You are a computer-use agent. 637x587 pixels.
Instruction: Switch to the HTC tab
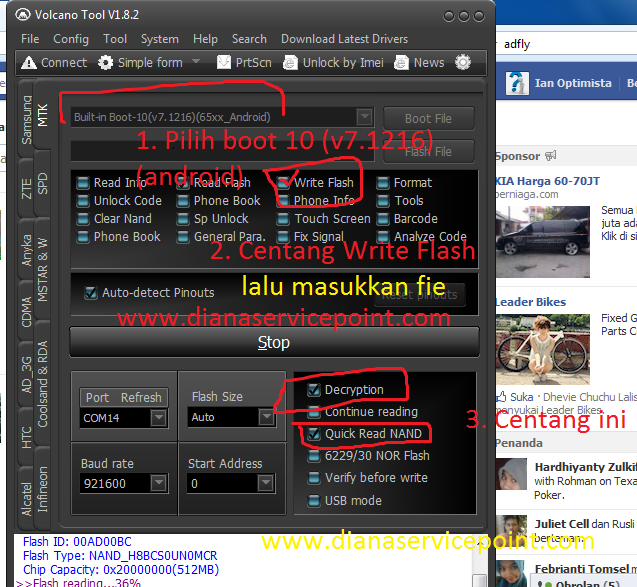[26, 437]
